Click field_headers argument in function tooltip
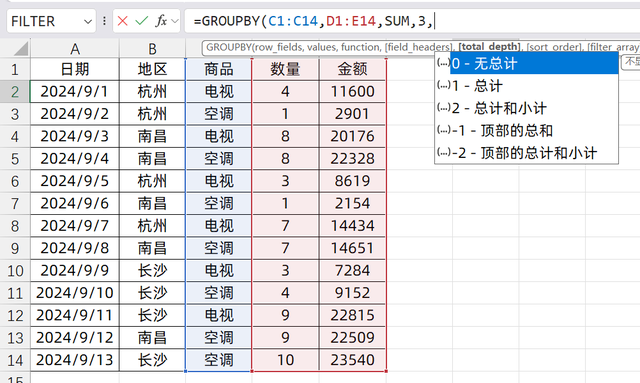This screenshot has width=640, height=383. coord(419,47)
